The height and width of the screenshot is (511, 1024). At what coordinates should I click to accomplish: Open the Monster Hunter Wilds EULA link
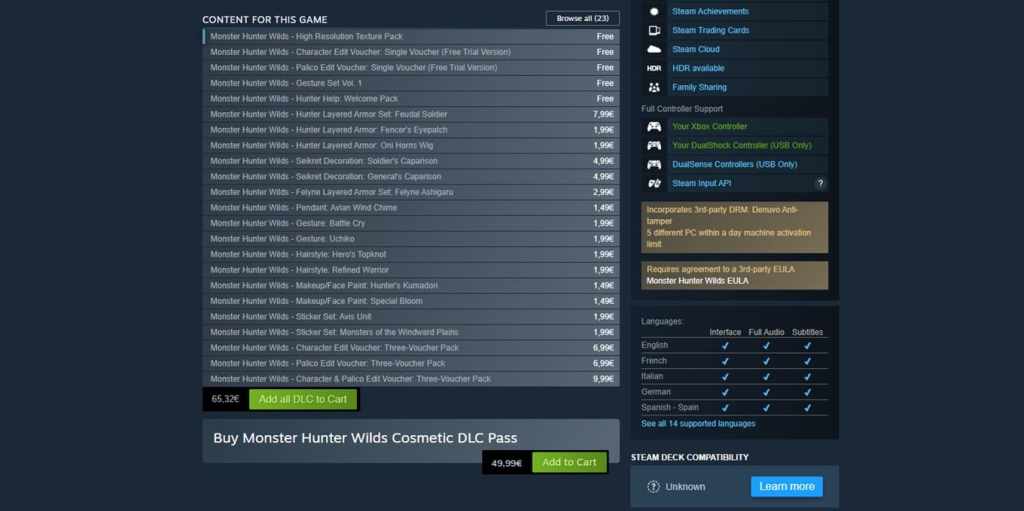click(x=697, y=281)
